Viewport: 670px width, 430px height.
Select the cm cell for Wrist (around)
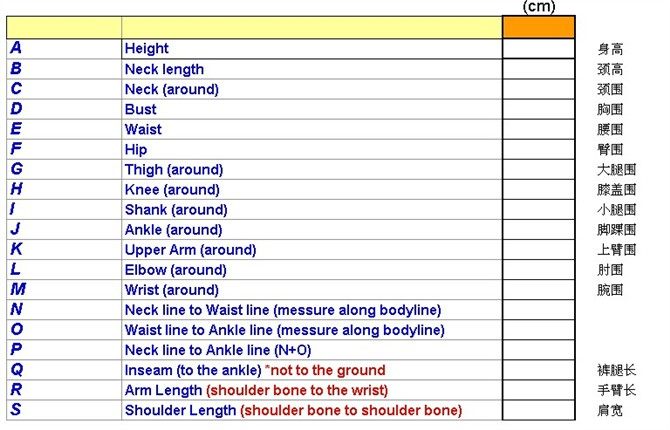[539, 290]
